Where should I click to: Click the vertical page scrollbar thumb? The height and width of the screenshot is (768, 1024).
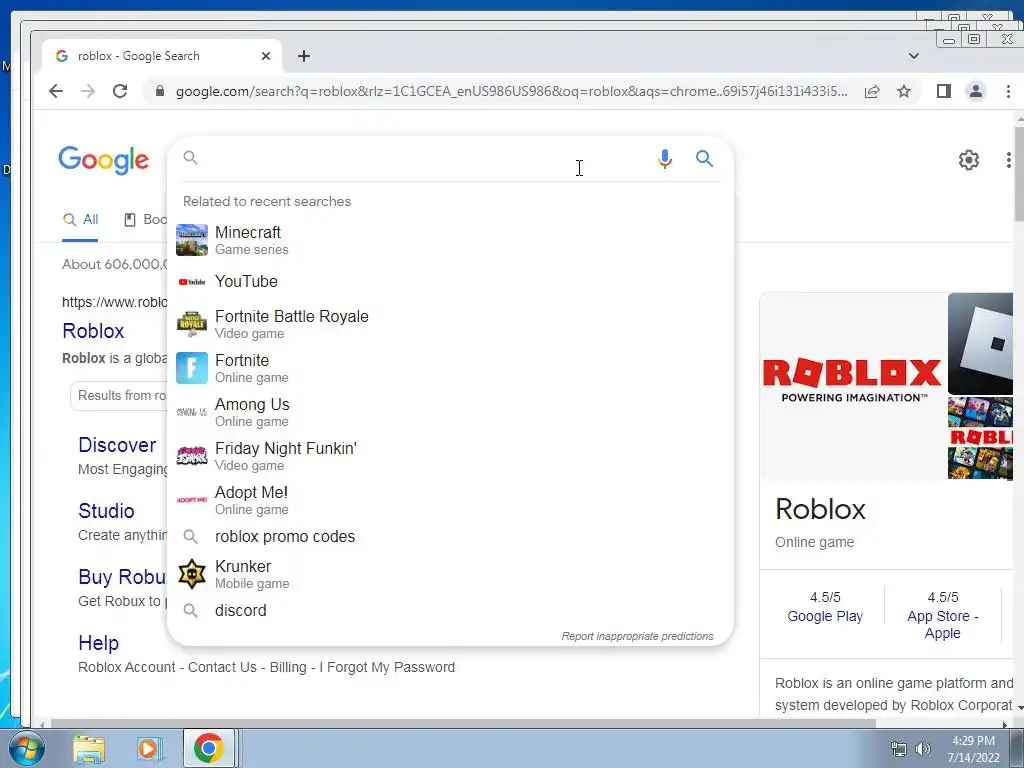[x=1019, y=173]
